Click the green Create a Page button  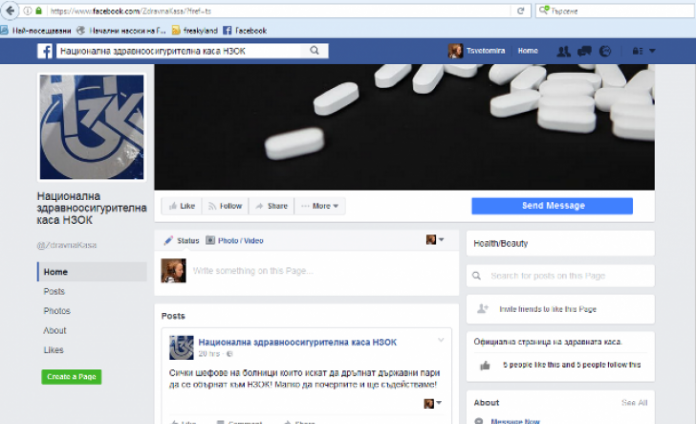click(71, 377)
